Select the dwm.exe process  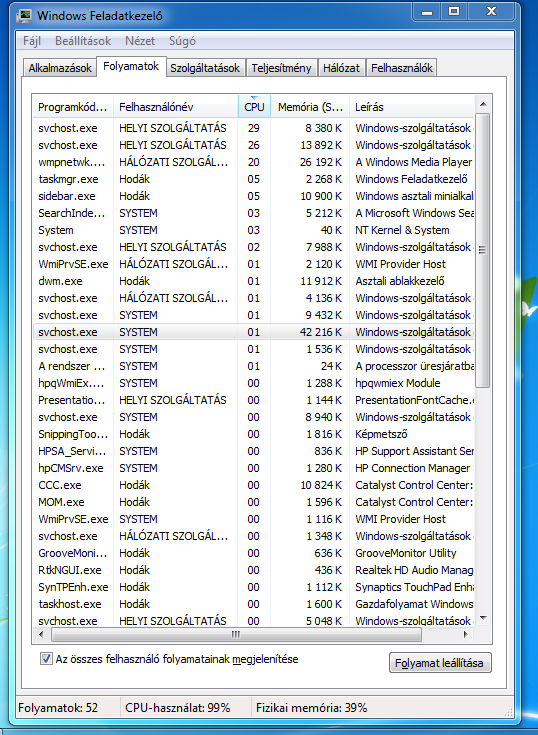[254, 281]
